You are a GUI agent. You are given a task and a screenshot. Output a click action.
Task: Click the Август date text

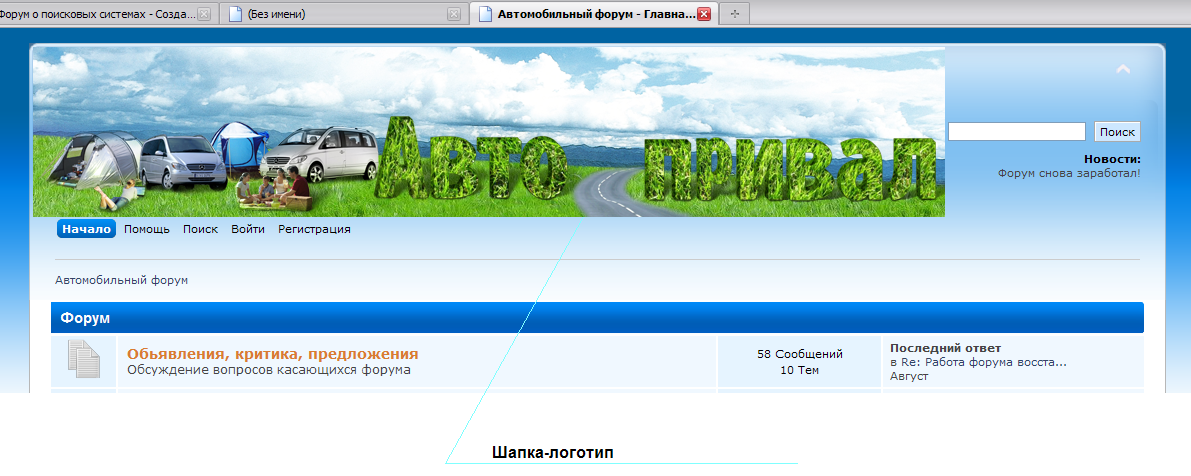pyautogui.click(x=909, y=377)
